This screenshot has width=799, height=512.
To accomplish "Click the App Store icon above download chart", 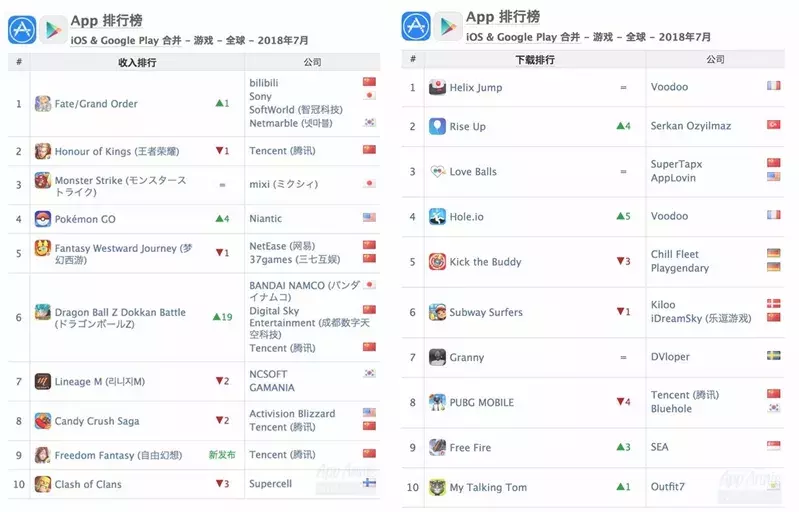I will 416,26.
